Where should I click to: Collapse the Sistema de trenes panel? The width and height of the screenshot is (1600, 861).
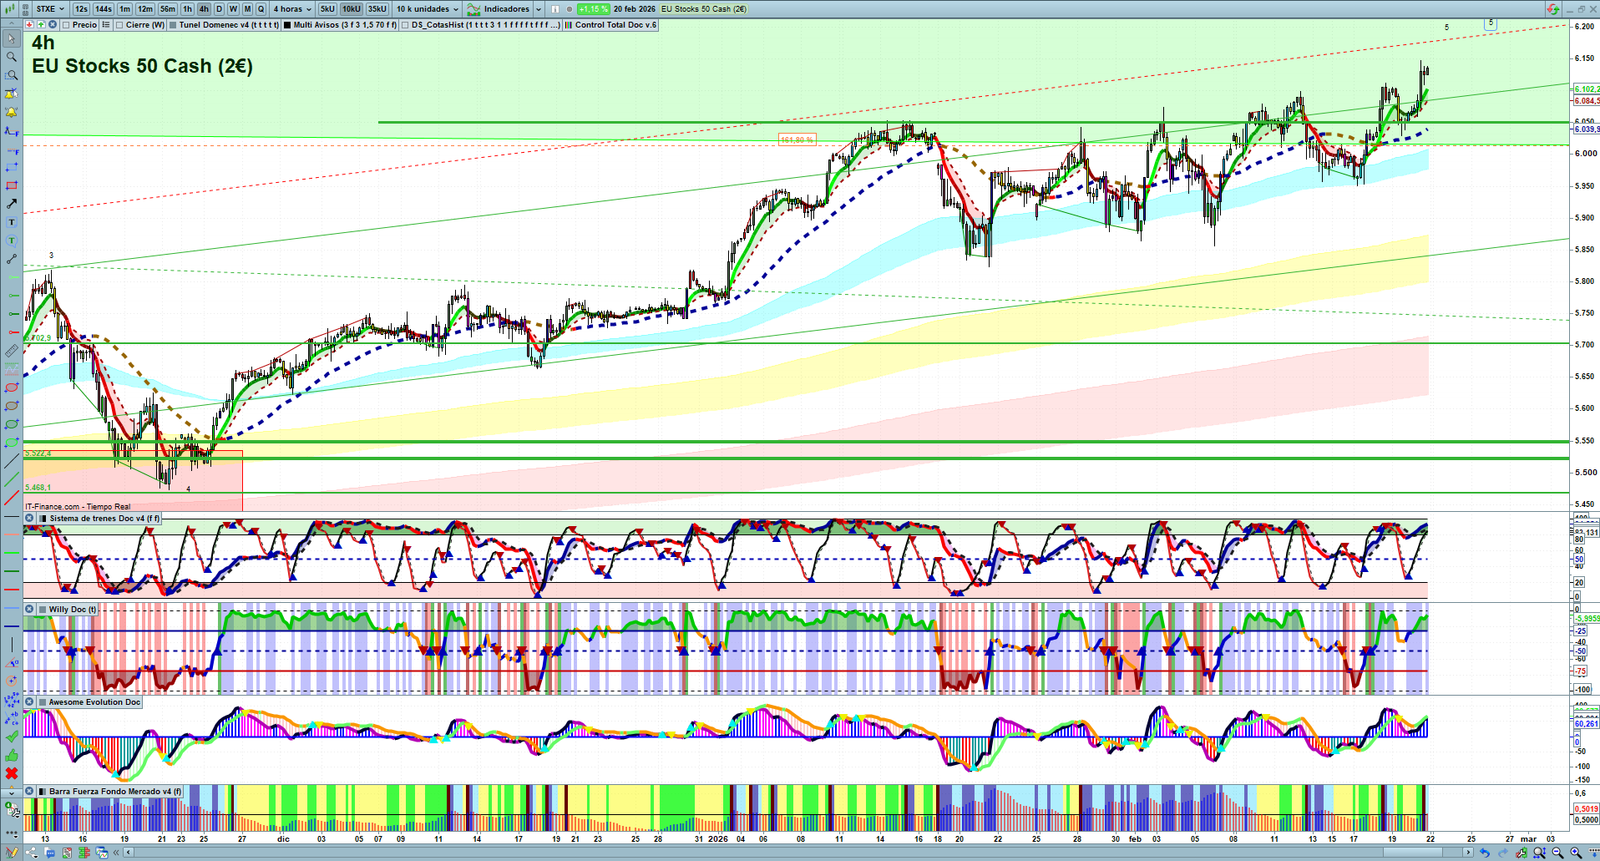click(x=30, y=518)
